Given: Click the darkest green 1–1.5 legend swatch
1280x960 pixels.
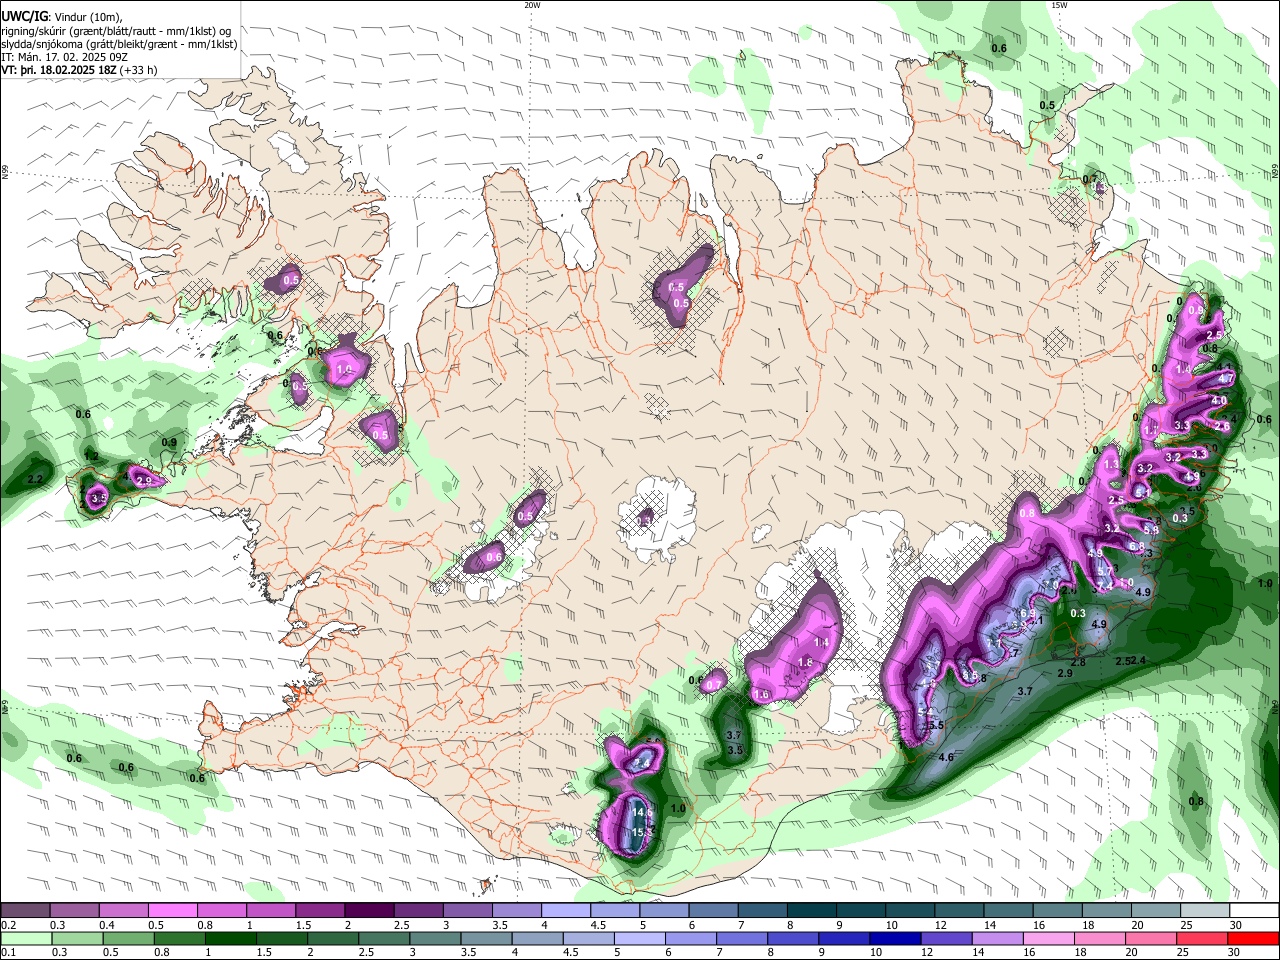Looking at the screenshot, I should click(x=231, y=938).
